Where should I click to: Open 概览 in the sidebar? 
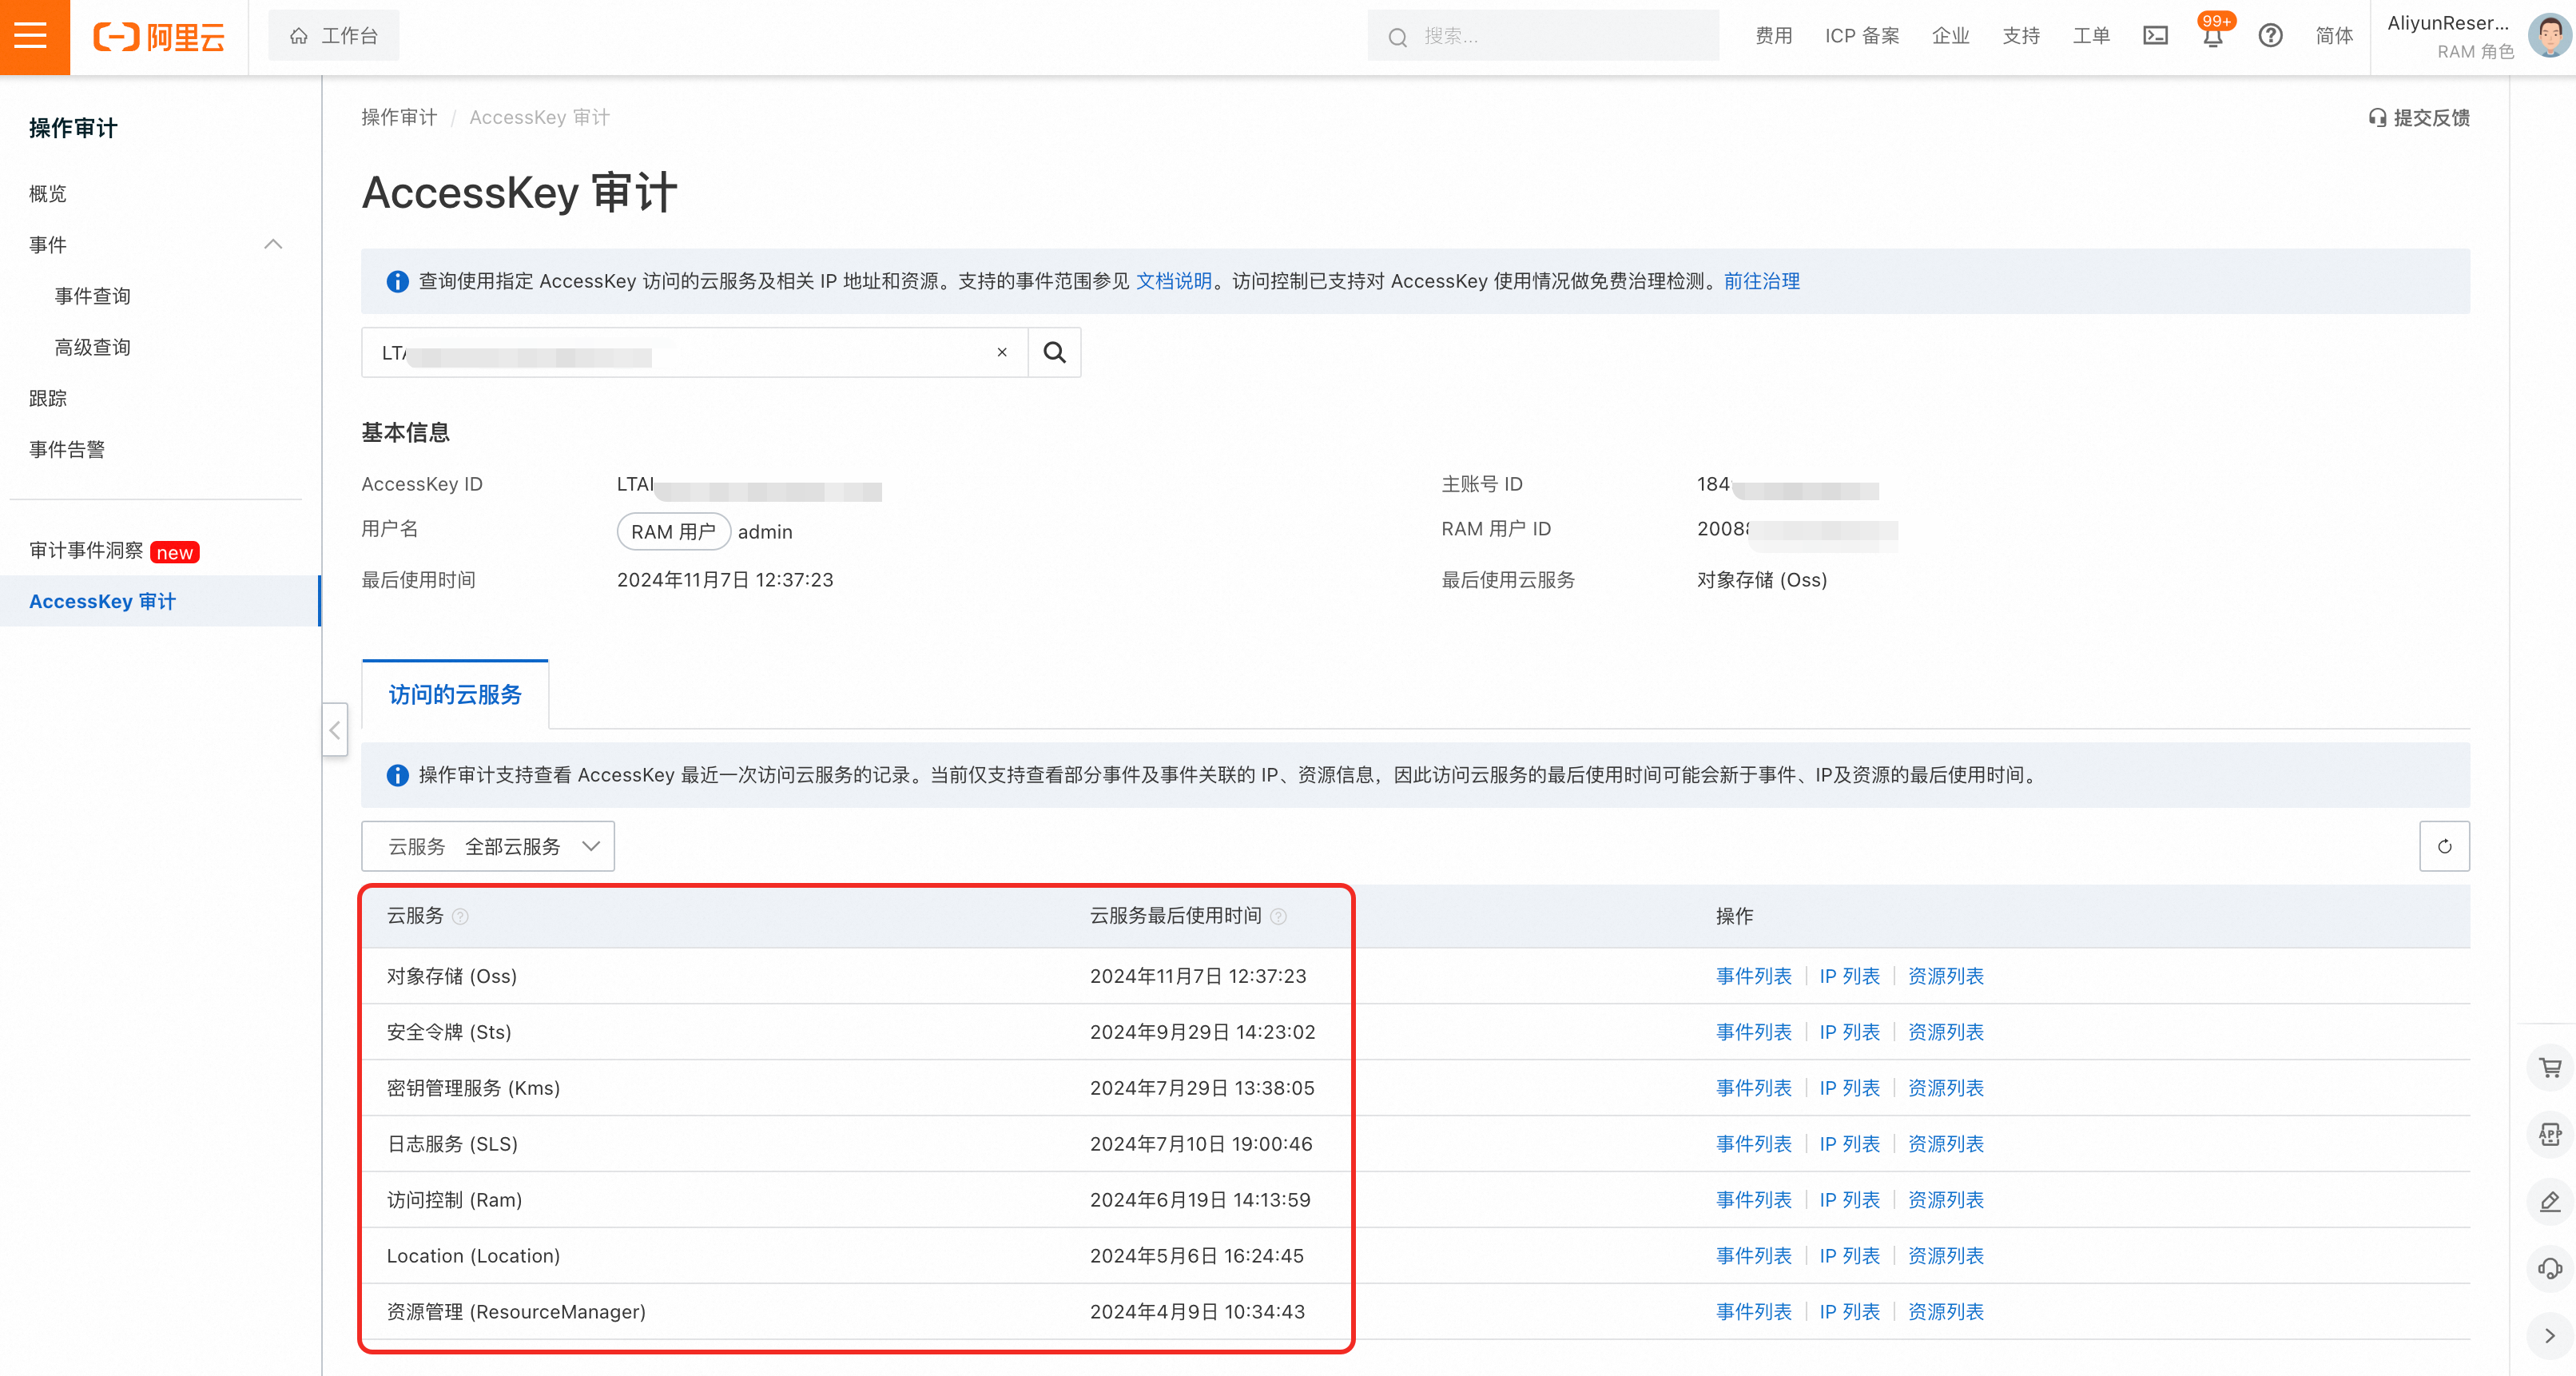coord(48,193)
